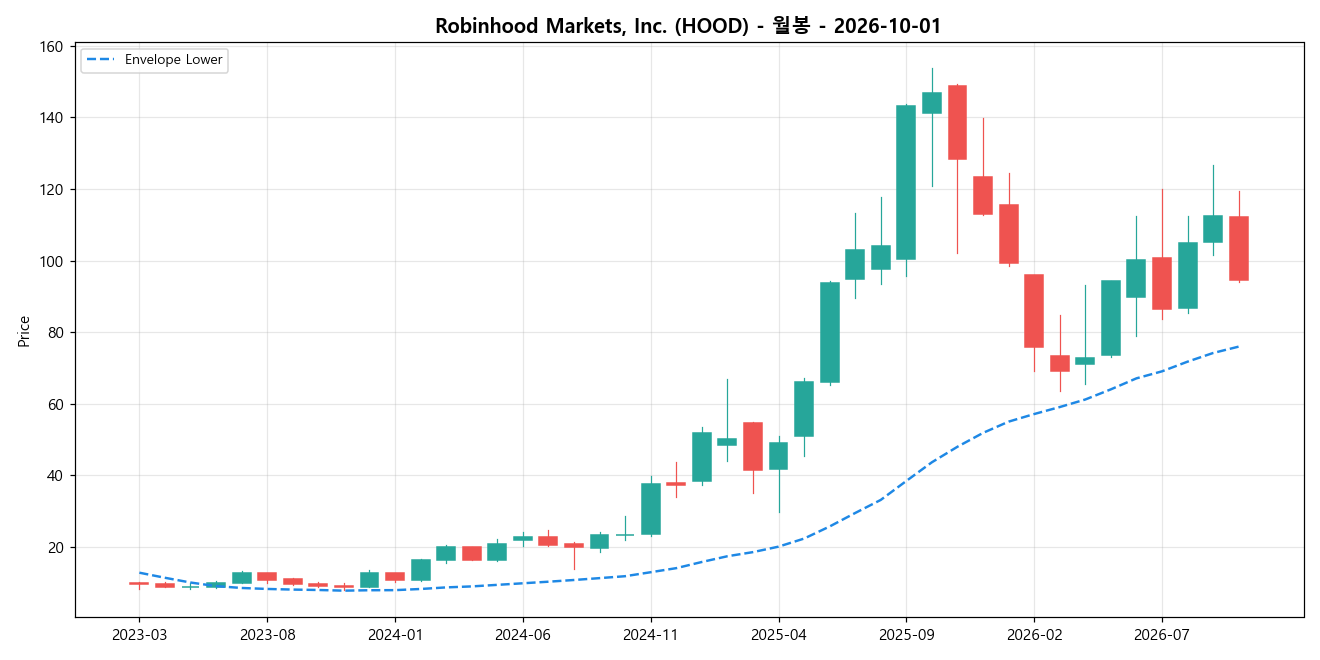1320x660 pixels.
Task: Click the end of the Envelope Lower dashed line
Action: pyautogui.click(x=1239, y=346)
